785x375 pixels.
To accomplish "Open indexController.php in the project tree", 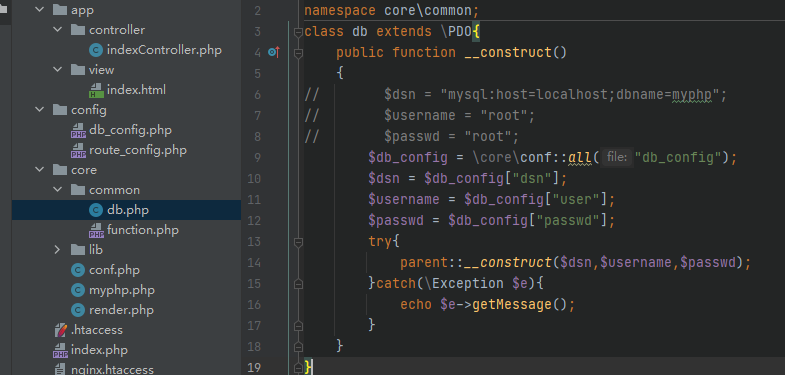I will [164, 50].
